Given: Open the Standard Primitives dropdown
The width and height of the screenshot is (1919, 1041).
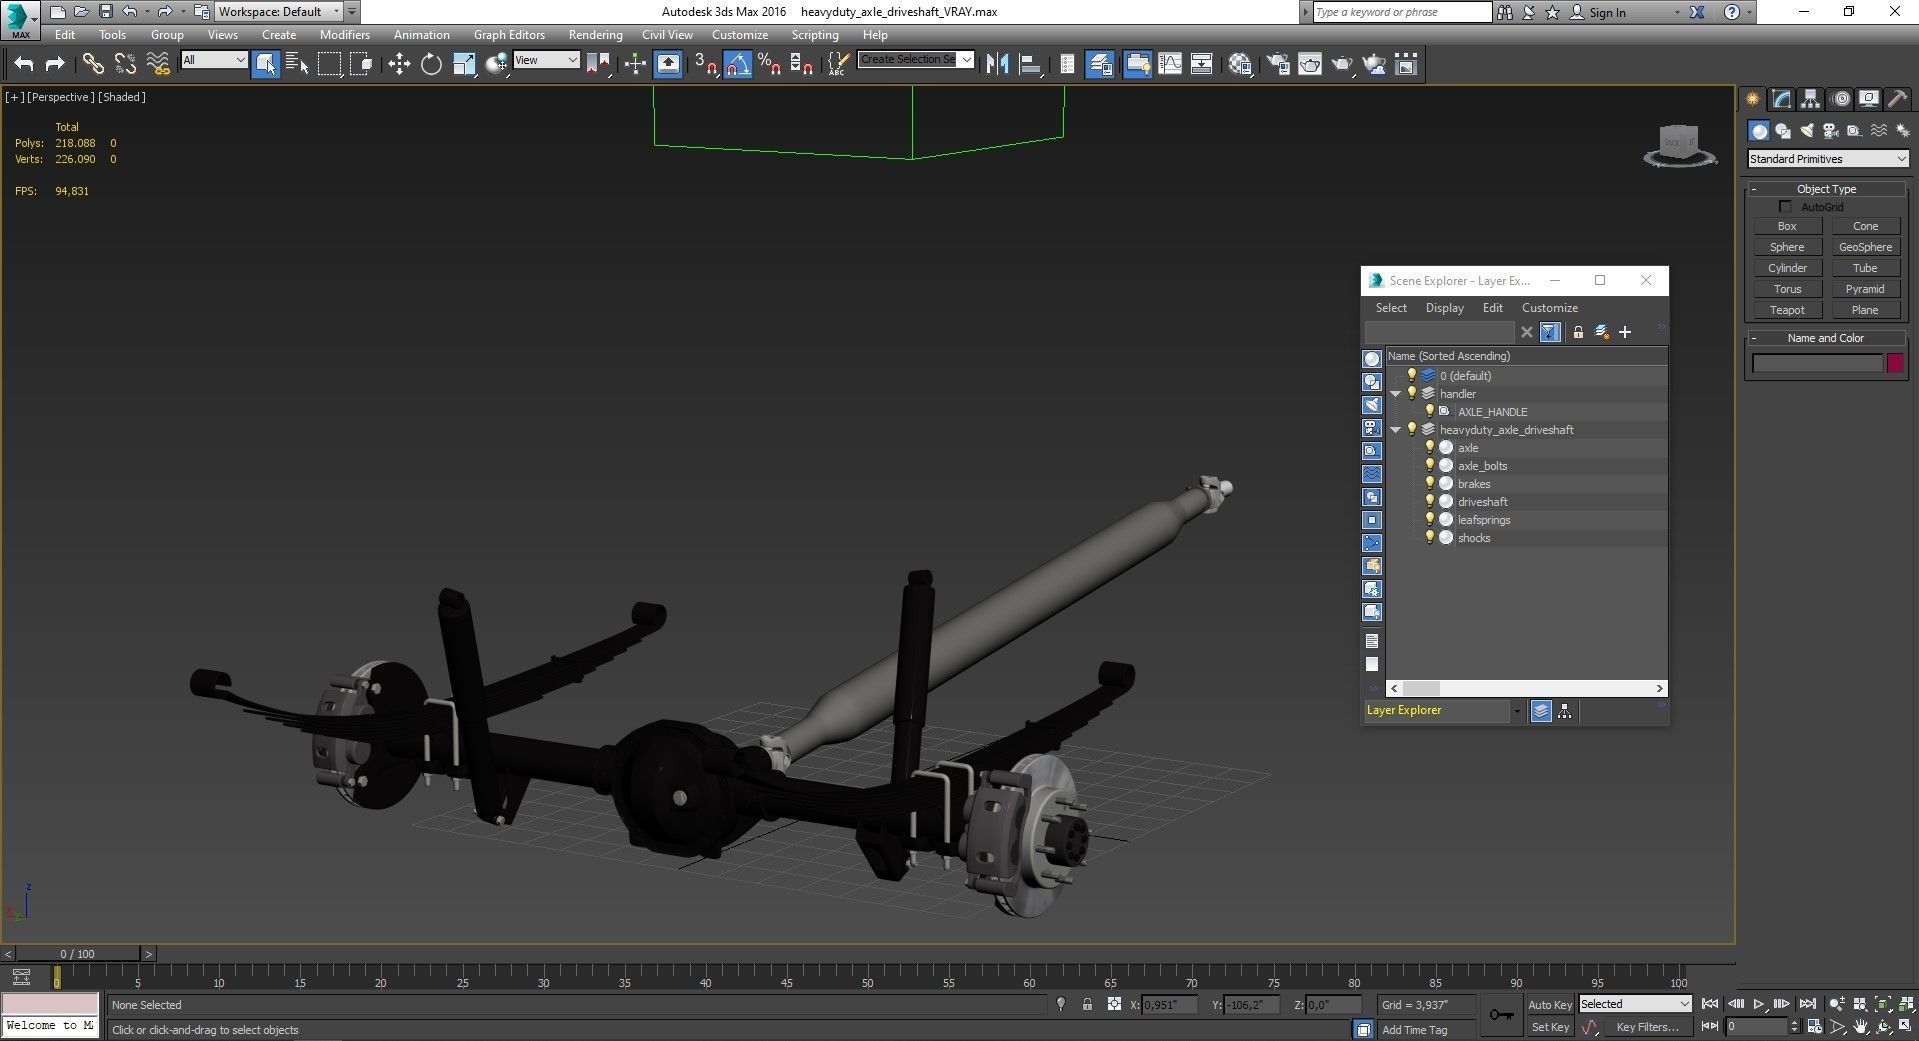Looking at the screenshot, I should click(x=1828, y=159).
